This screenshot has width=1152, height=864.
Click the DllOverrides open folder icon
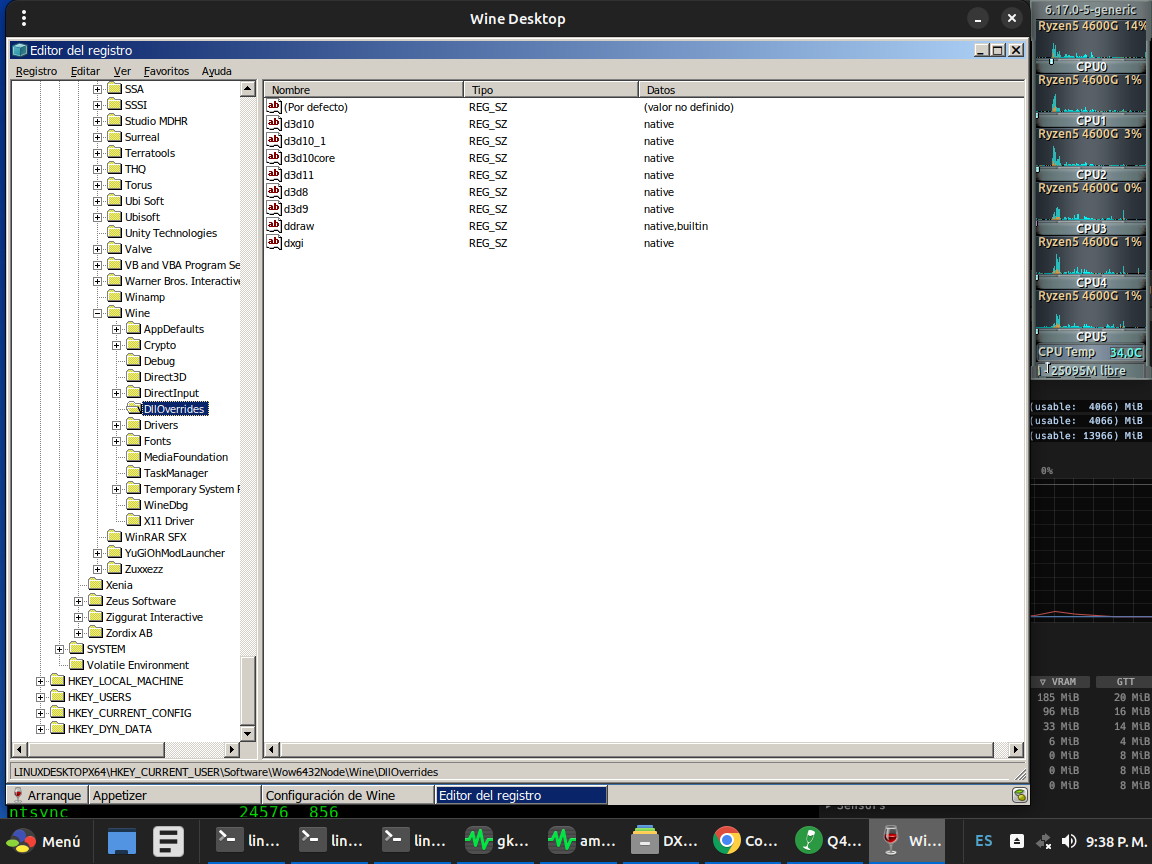[x=133, y=408]
